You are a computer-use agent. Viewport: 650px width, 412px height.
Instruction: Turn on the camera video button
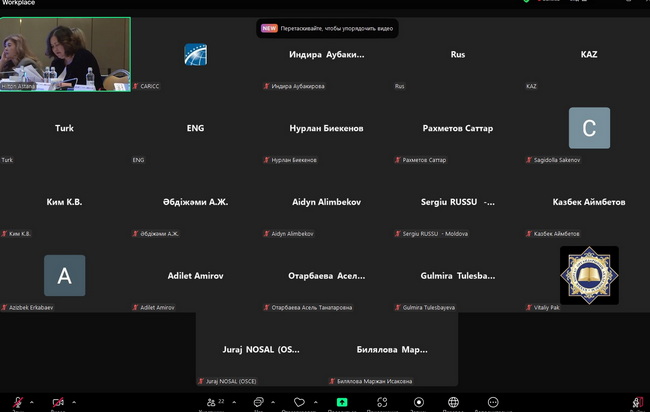(x=58, y=402)
